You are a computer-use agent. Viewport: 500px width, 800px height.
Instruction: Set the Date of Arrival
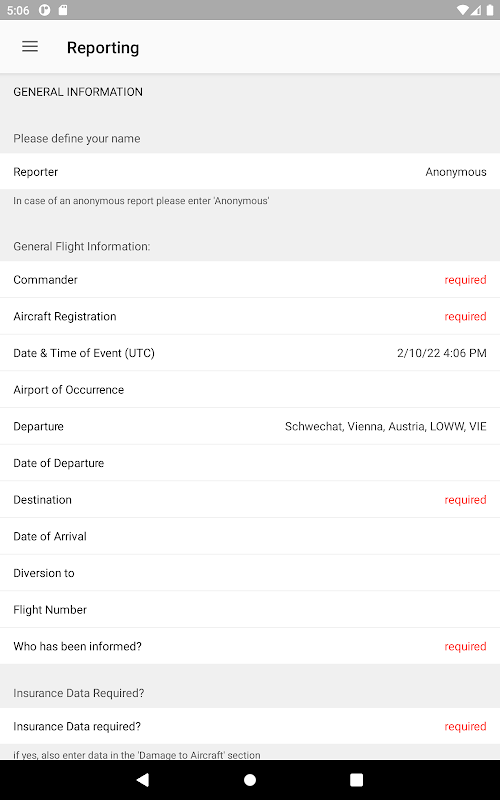(250, 536)
